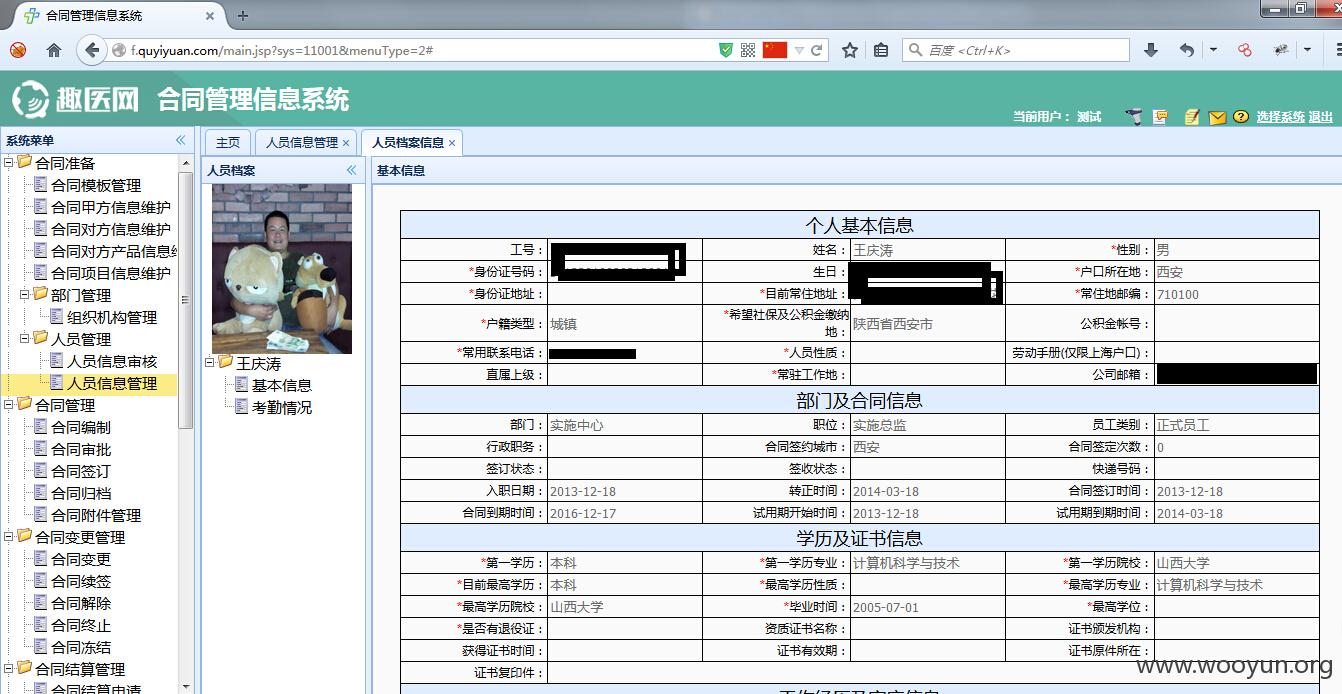Click the red circles extension icon
Image resolution: width=1342 pixels, height=694 pixels.
[1245, 50]
